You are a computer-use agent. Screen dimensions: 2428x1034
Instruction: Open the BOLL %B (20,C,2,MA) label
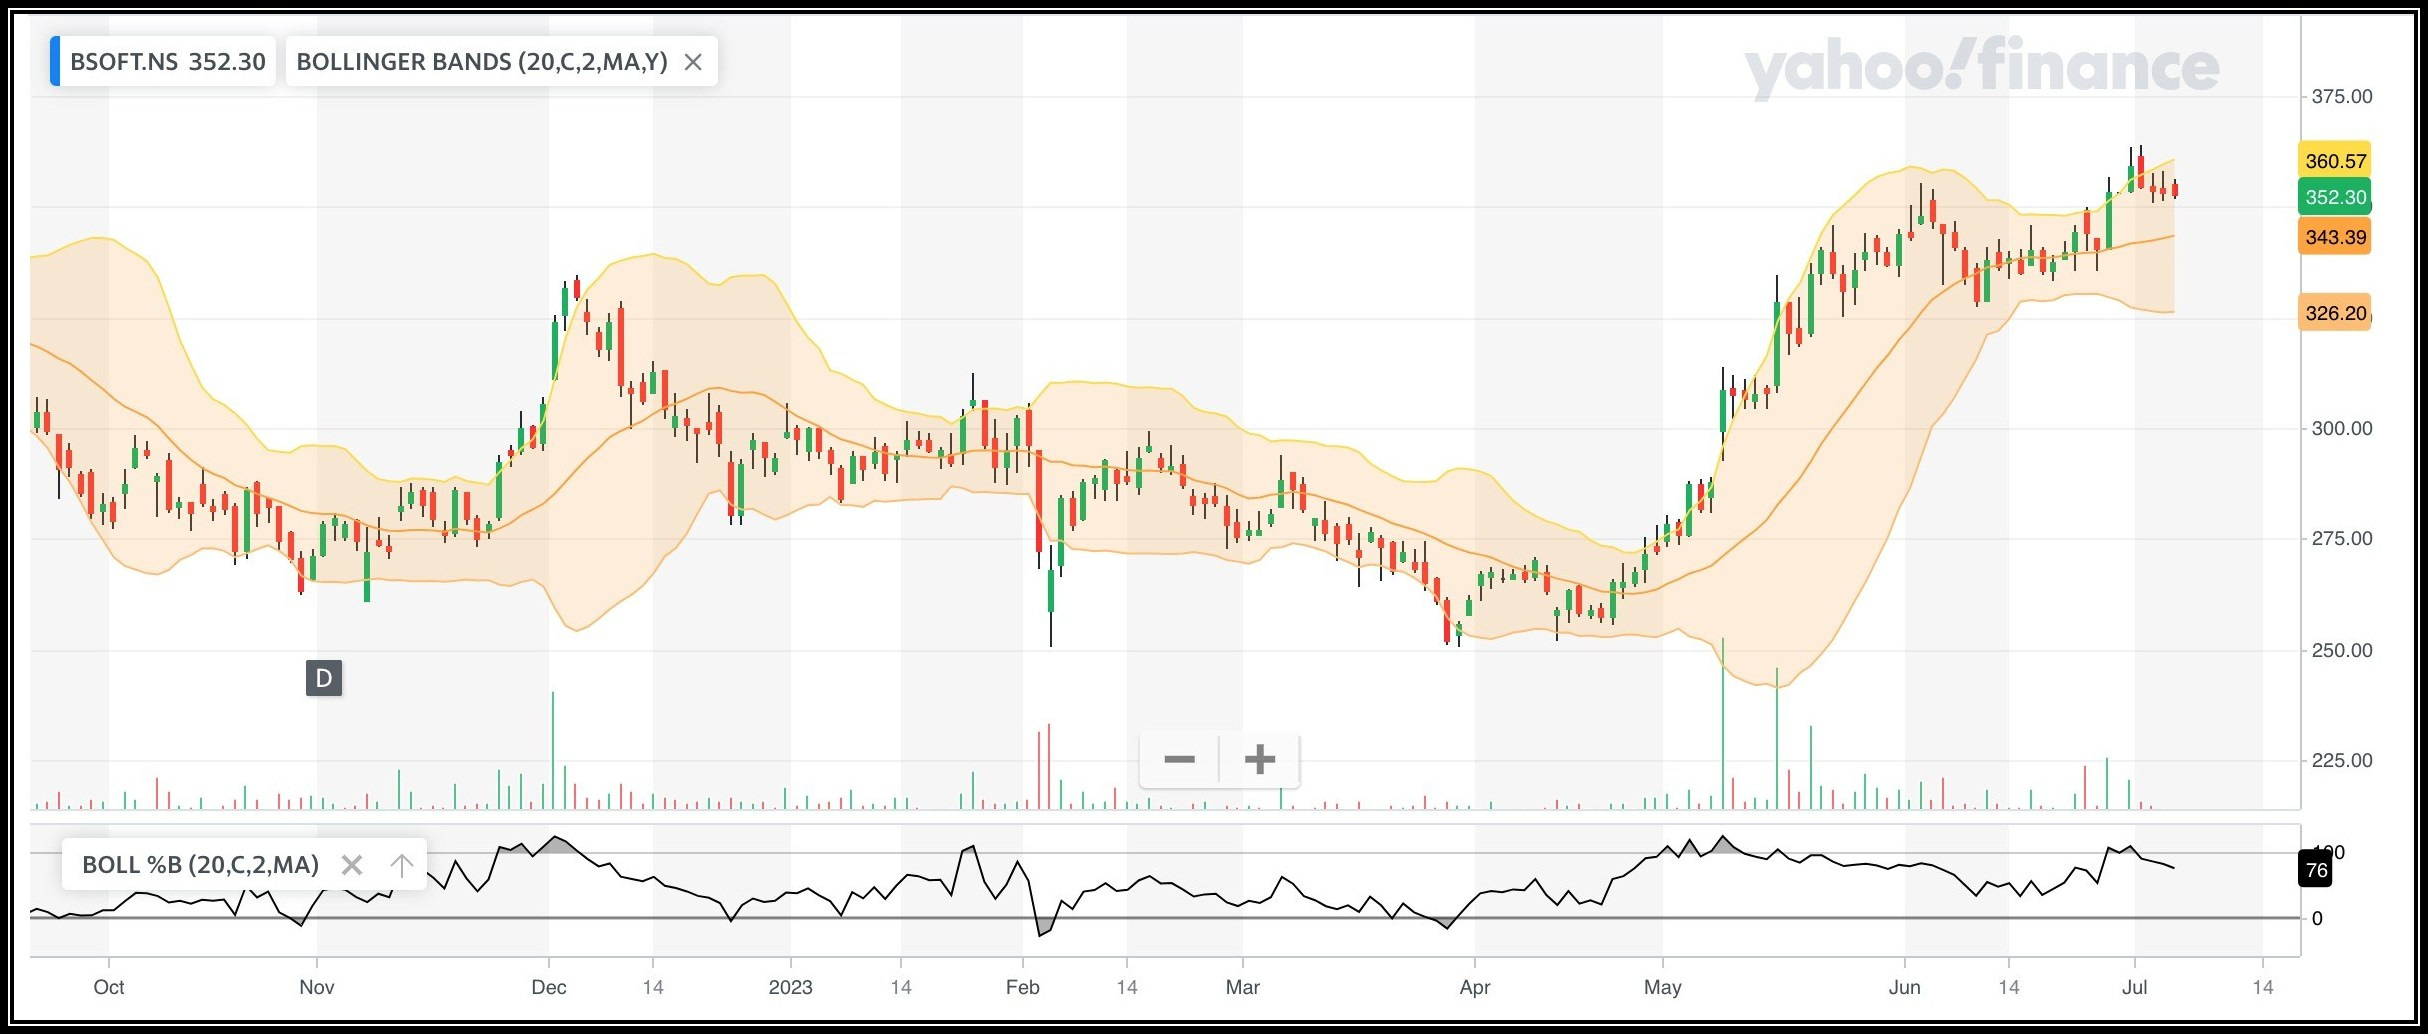tap(200, 865)
